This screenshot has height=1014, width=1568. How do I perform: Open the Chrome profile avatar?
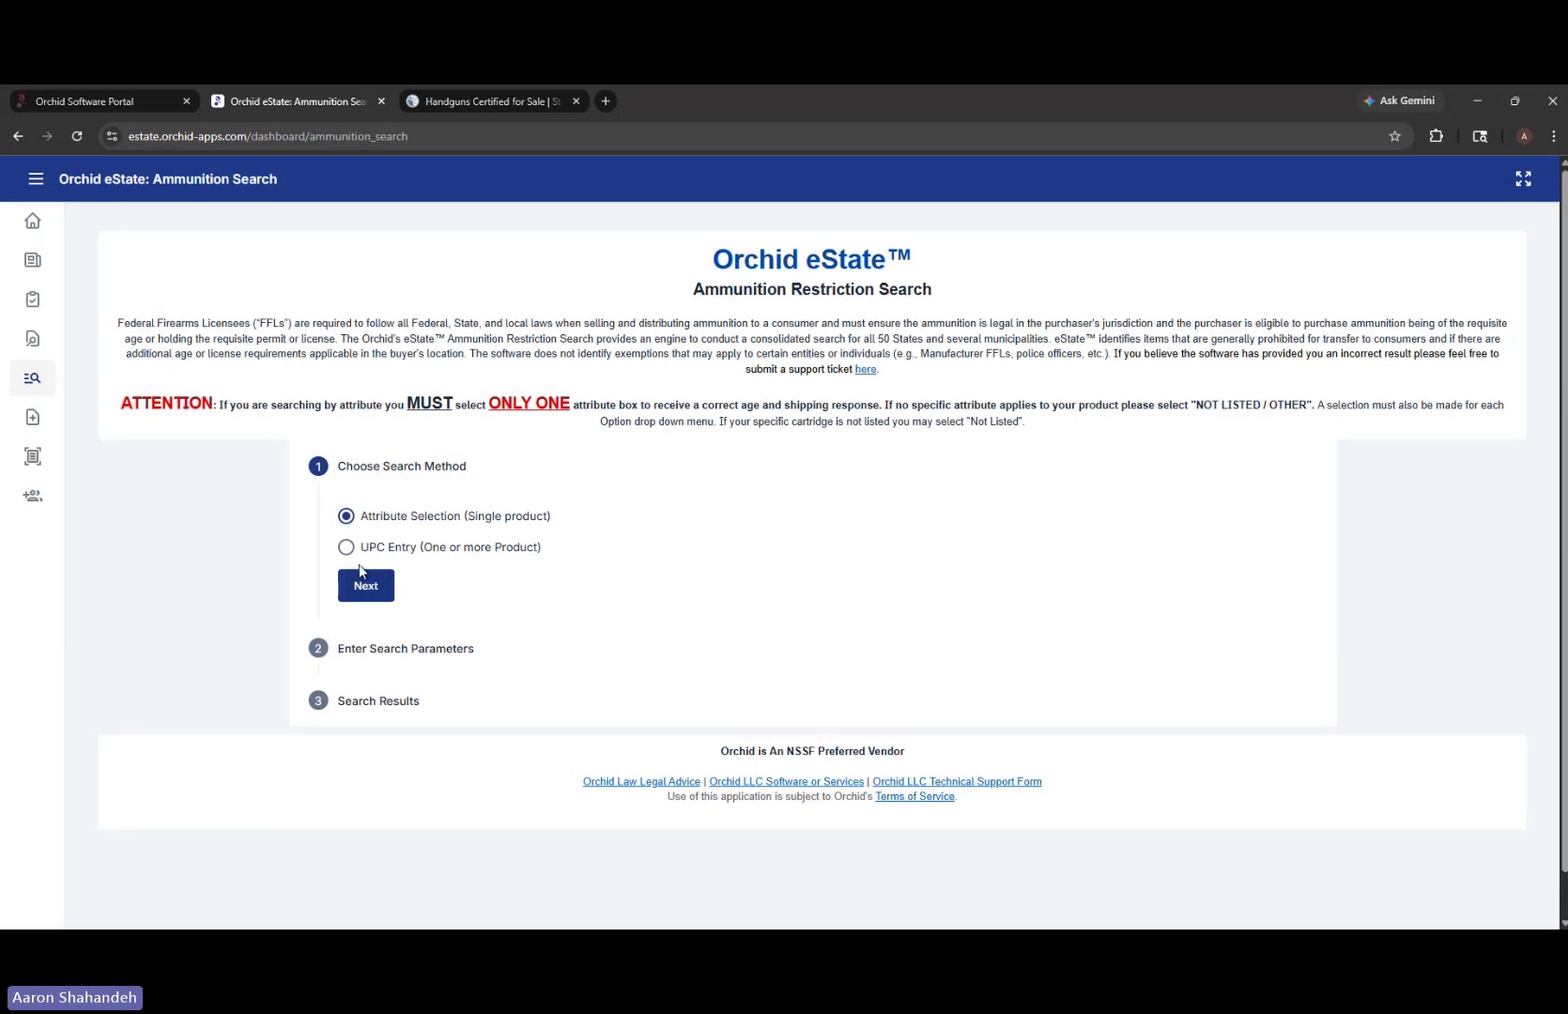coord(1524,136)
